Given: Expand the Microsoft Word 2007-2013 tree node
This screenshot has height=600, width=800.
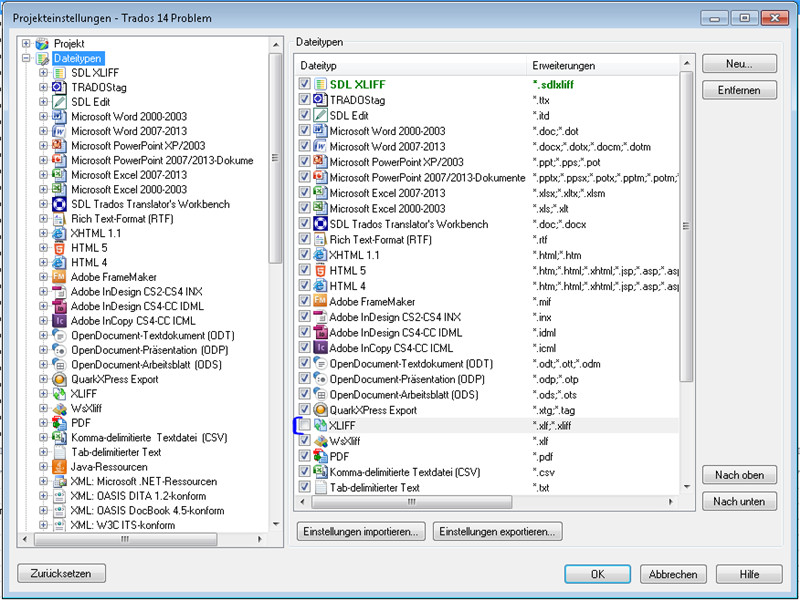Looking at the screenshot, I should tap(43, 131).
